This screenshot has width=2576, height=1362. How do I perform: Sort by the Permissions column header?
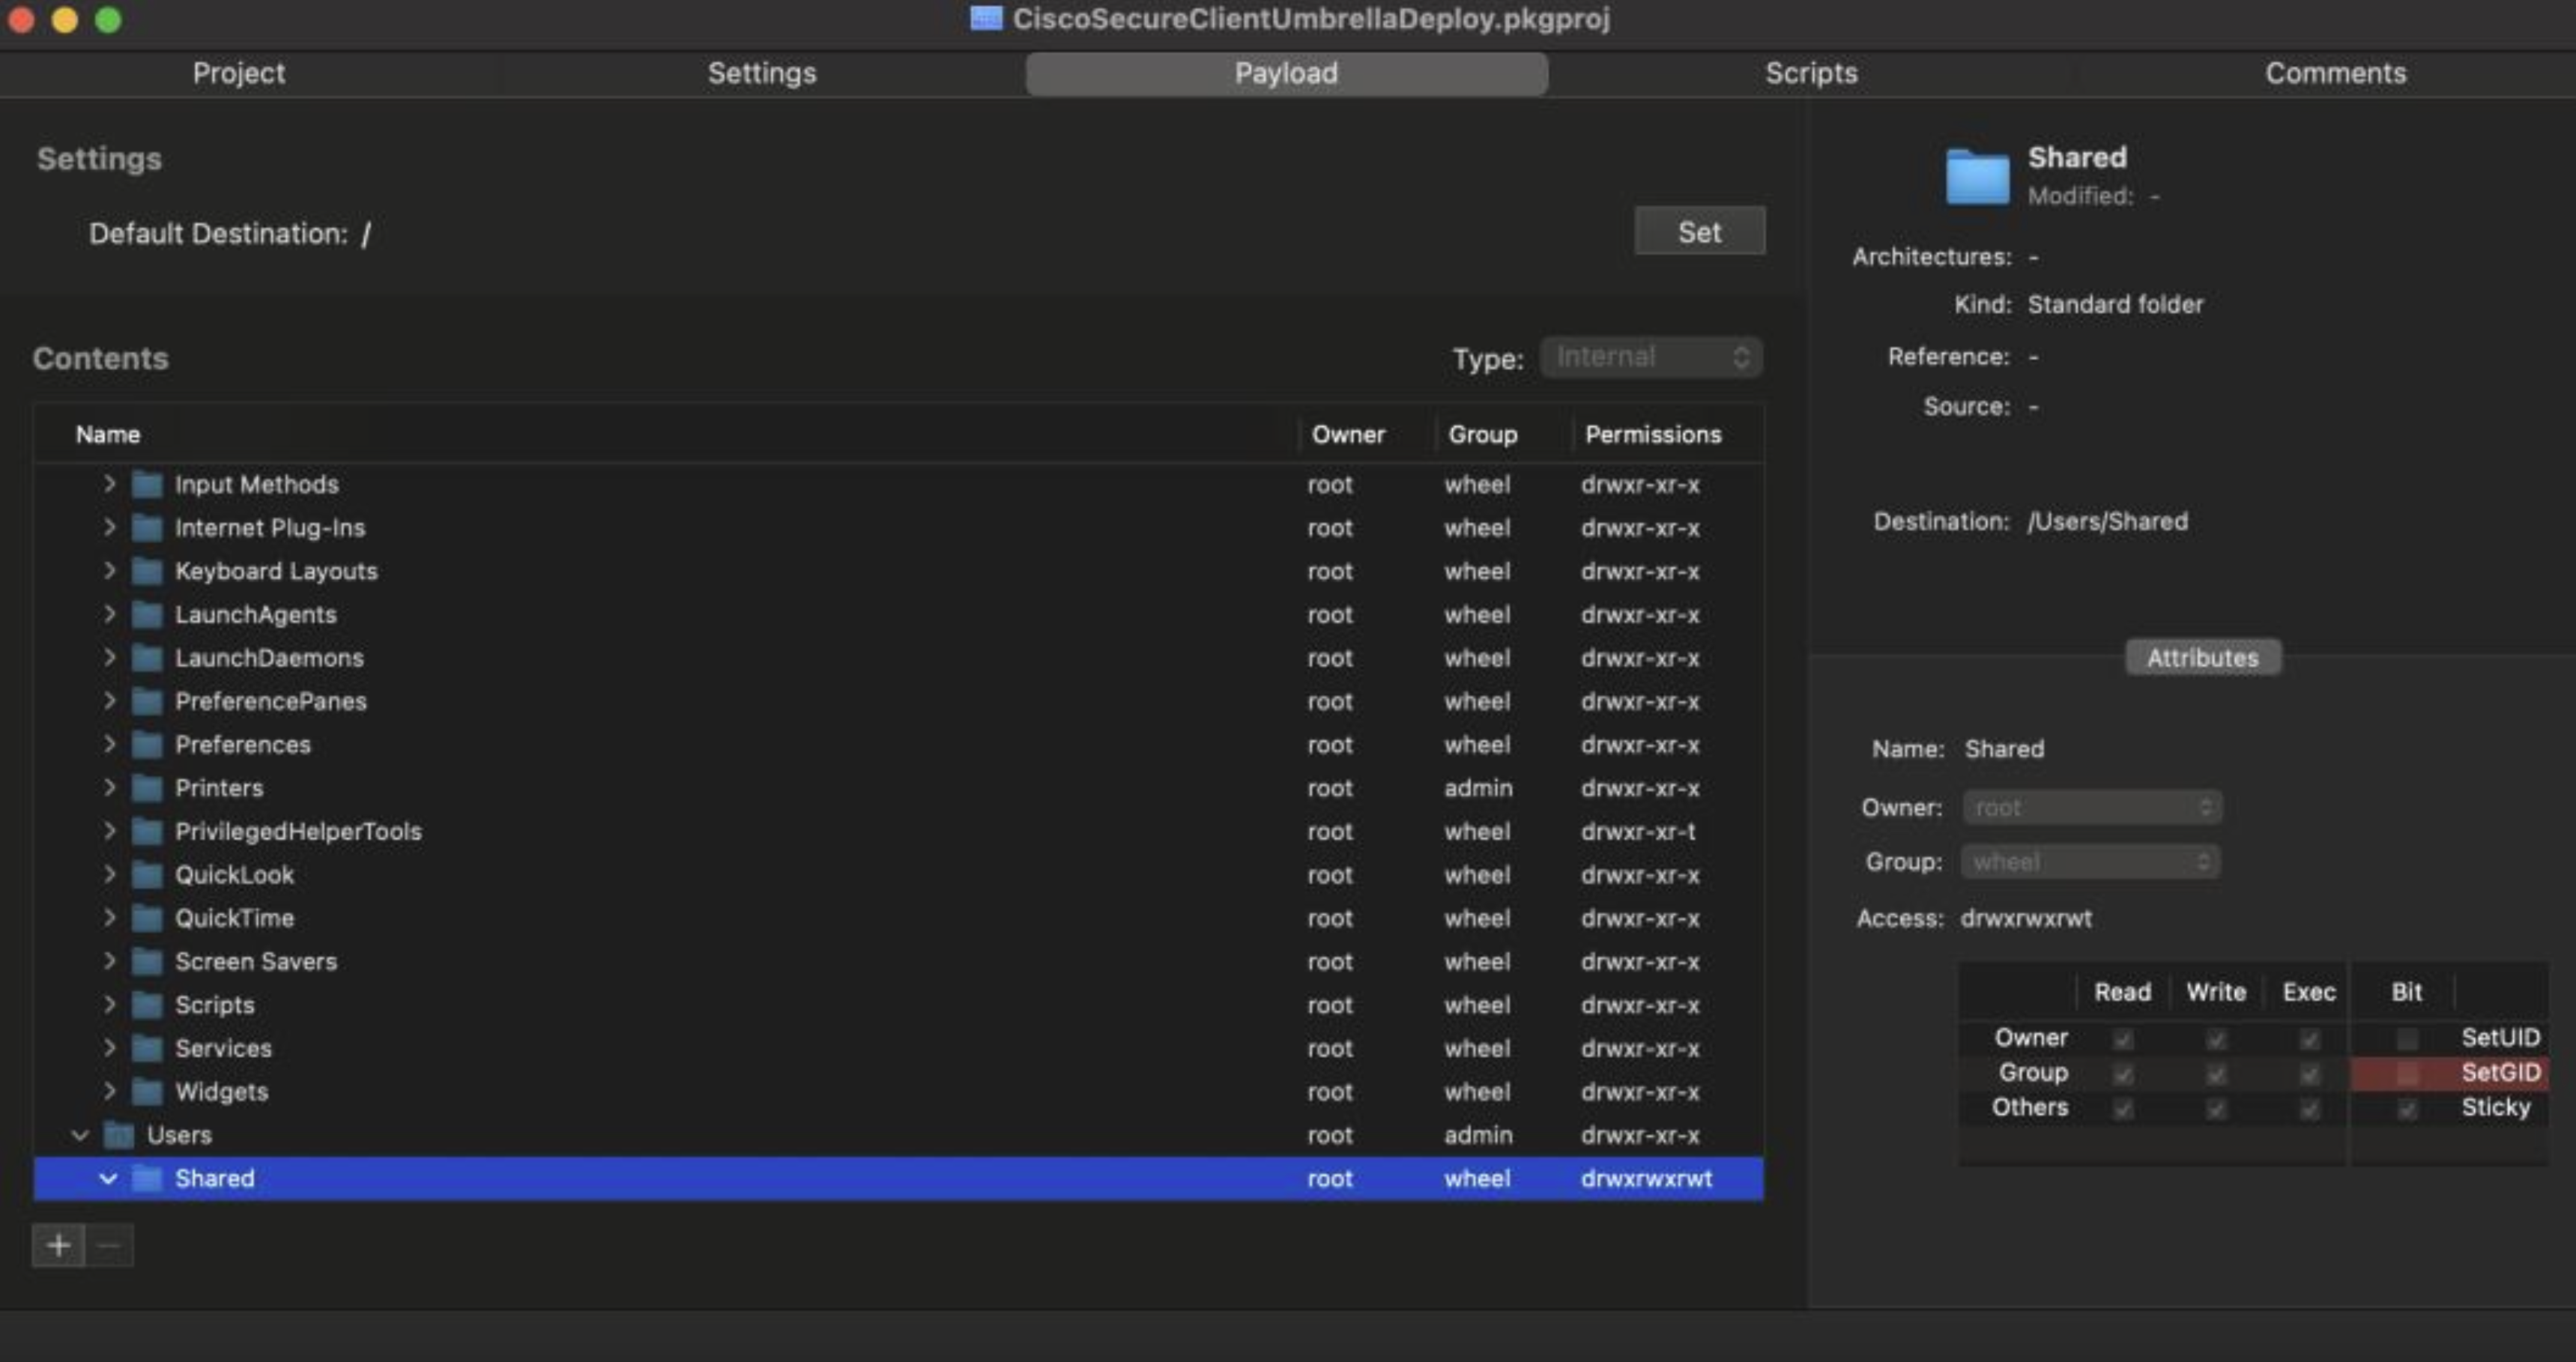coord(1653,434)
